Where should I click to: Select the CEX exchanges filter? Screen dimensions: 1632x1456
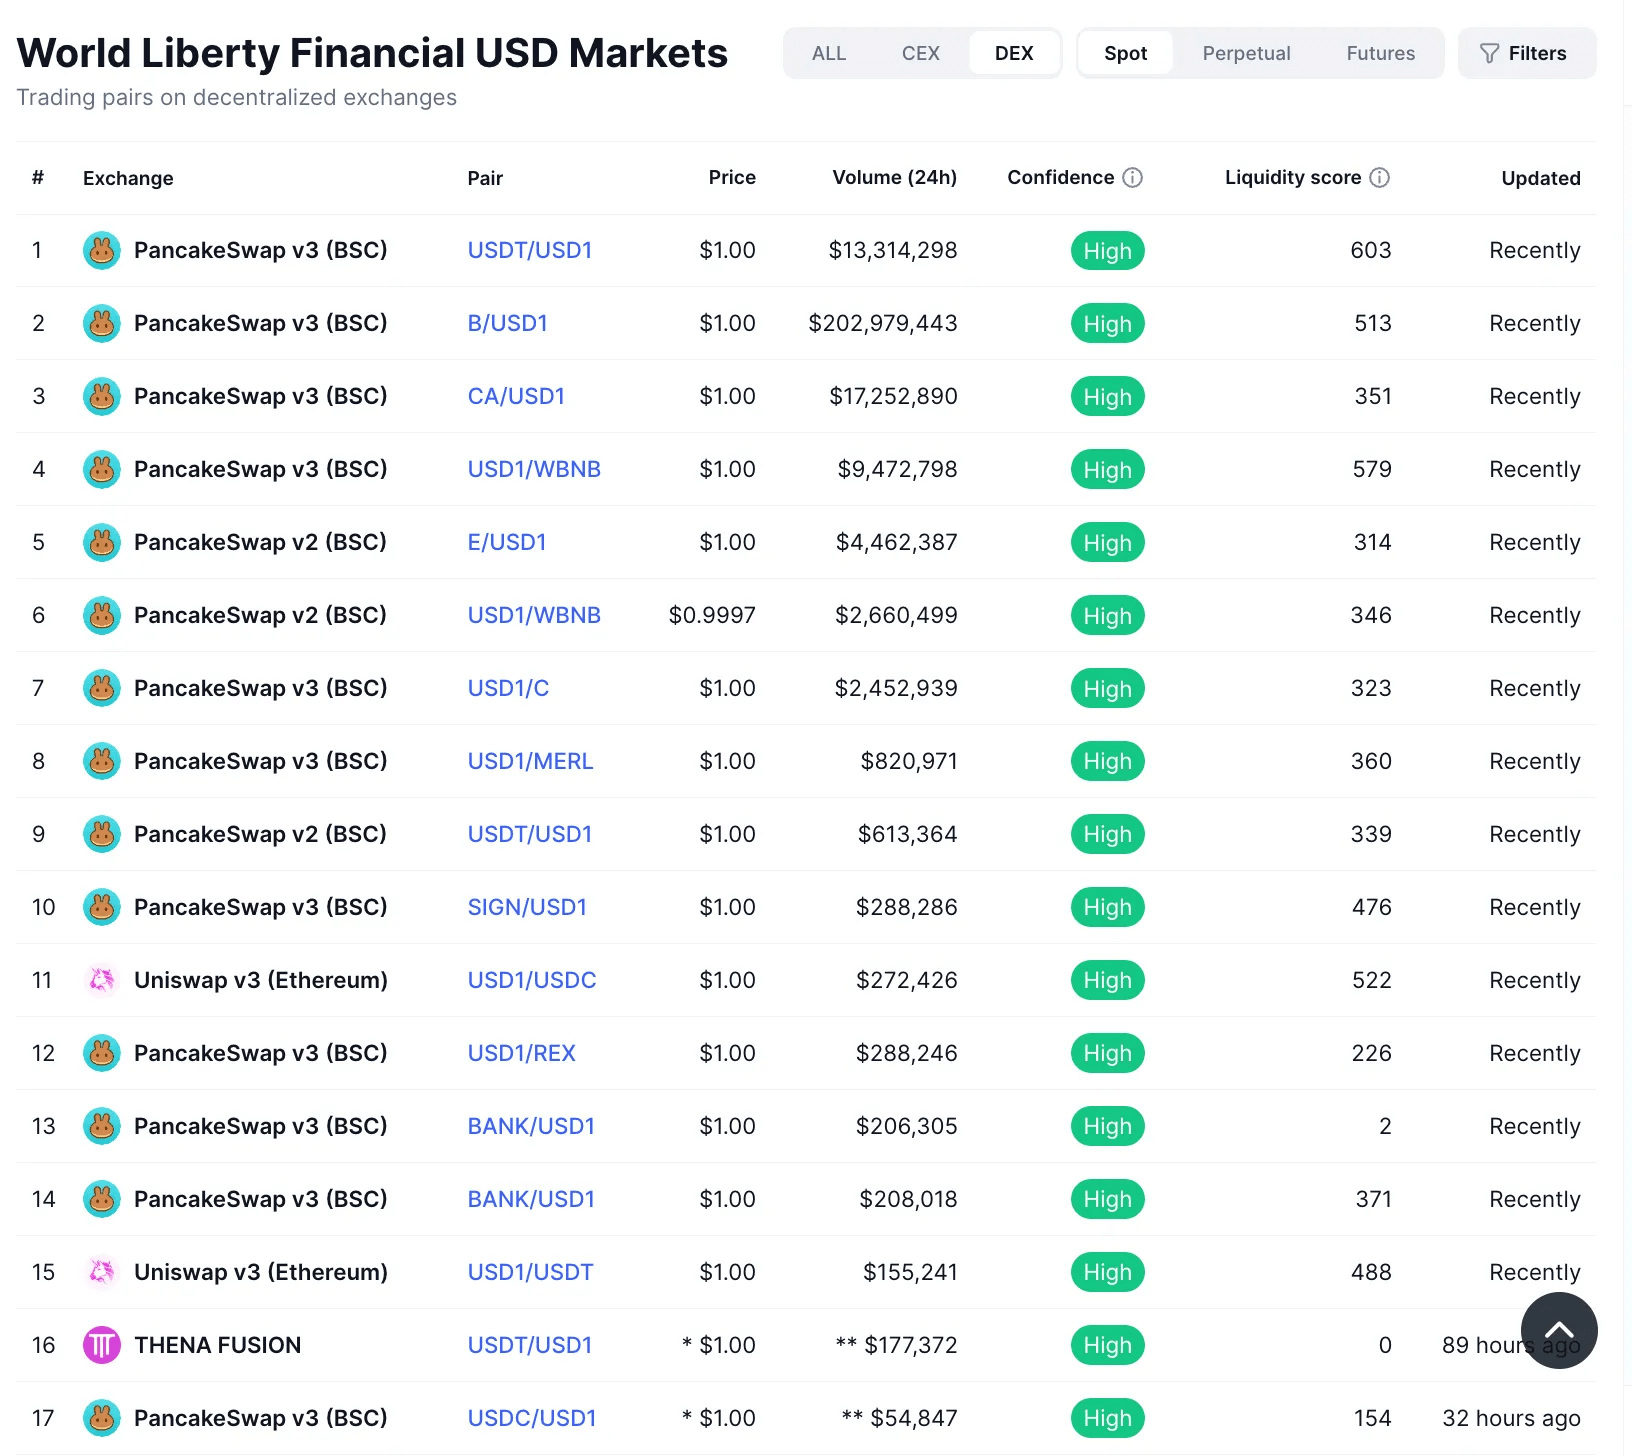(919, 53)
